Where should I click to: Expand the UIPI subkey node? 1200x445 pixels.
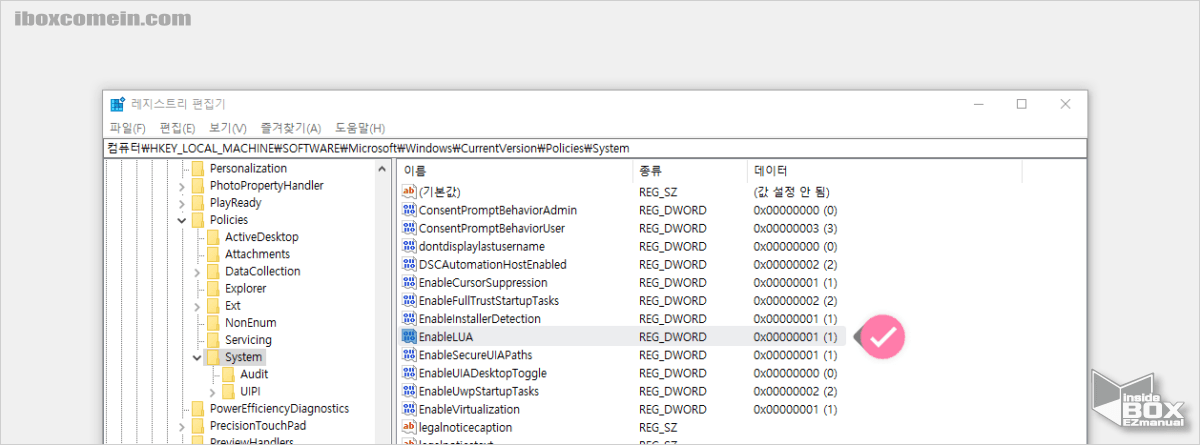pyautogui.click(x=212, y=392)
